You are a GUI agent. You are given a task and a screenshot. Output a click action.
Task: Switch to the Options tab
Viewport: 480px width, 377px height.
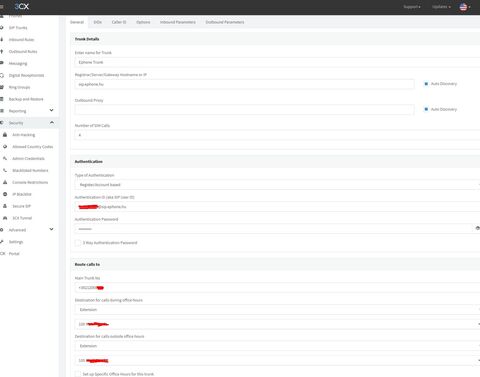pos(143,22)
